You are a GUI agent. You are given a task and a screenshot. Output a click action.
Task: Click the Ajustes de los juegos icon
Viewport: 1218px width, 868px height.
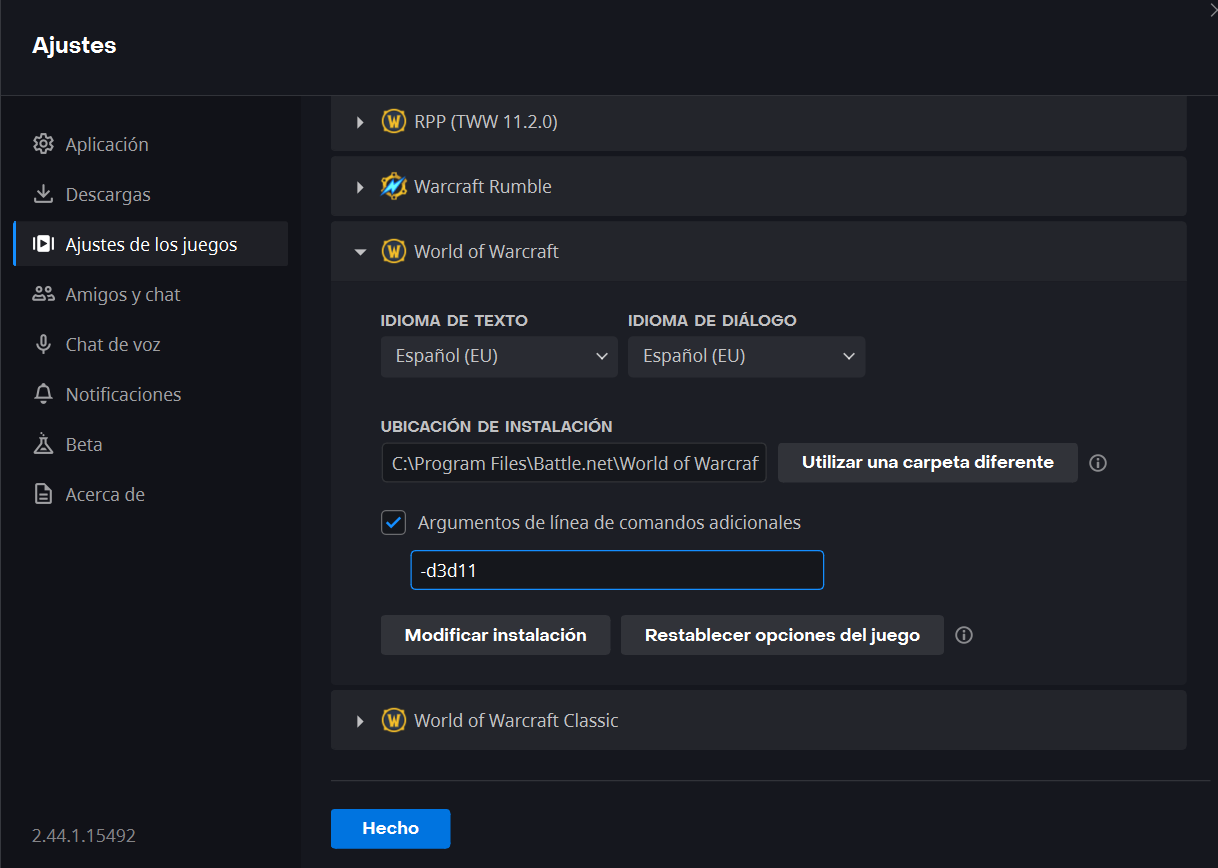point(43,244)
